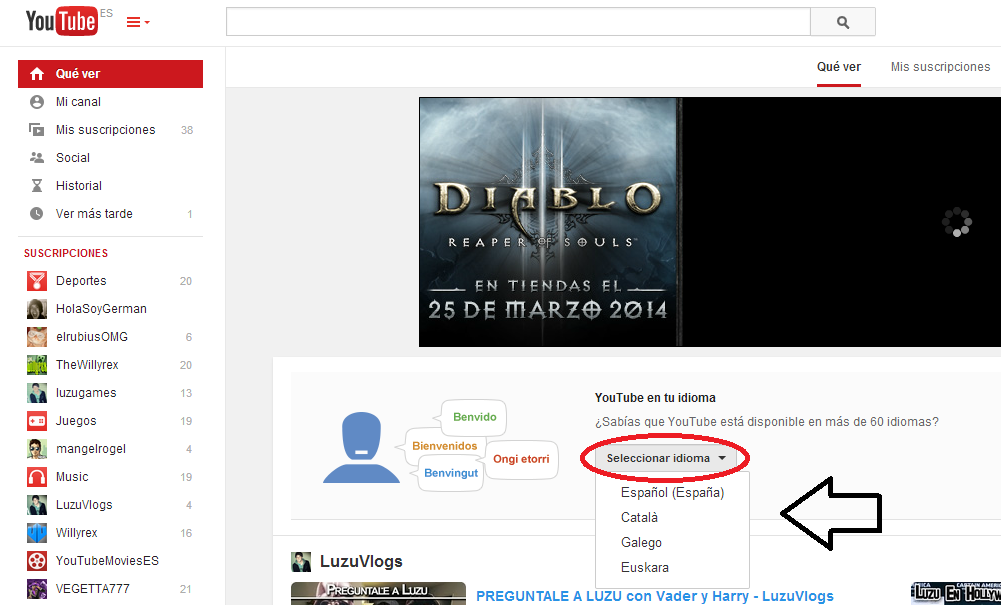1001x605 pixels.
Task: Open Willyrex channel avatar
Action: [x=37, y=533]
